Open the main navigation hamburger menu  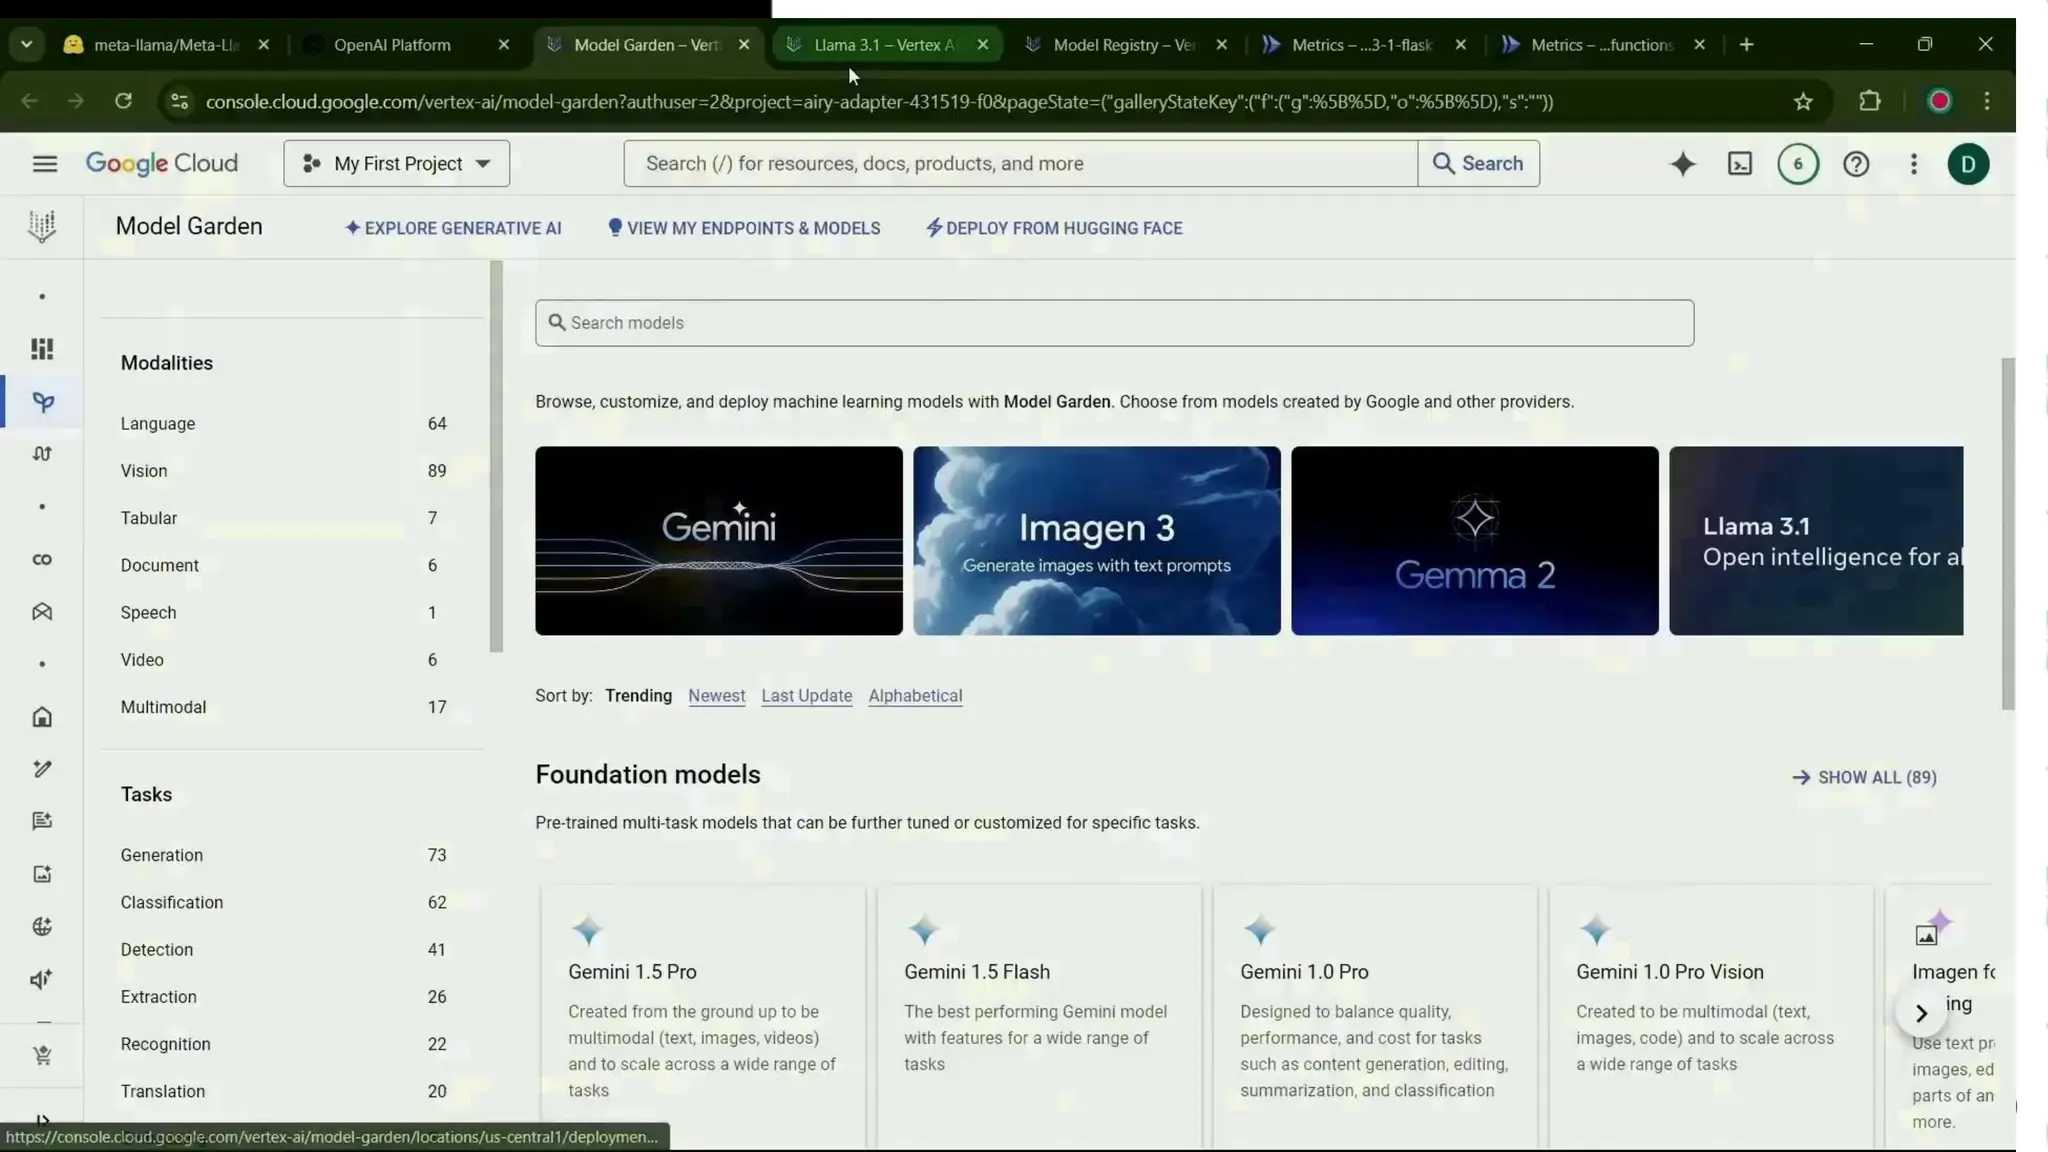(44, 164)
